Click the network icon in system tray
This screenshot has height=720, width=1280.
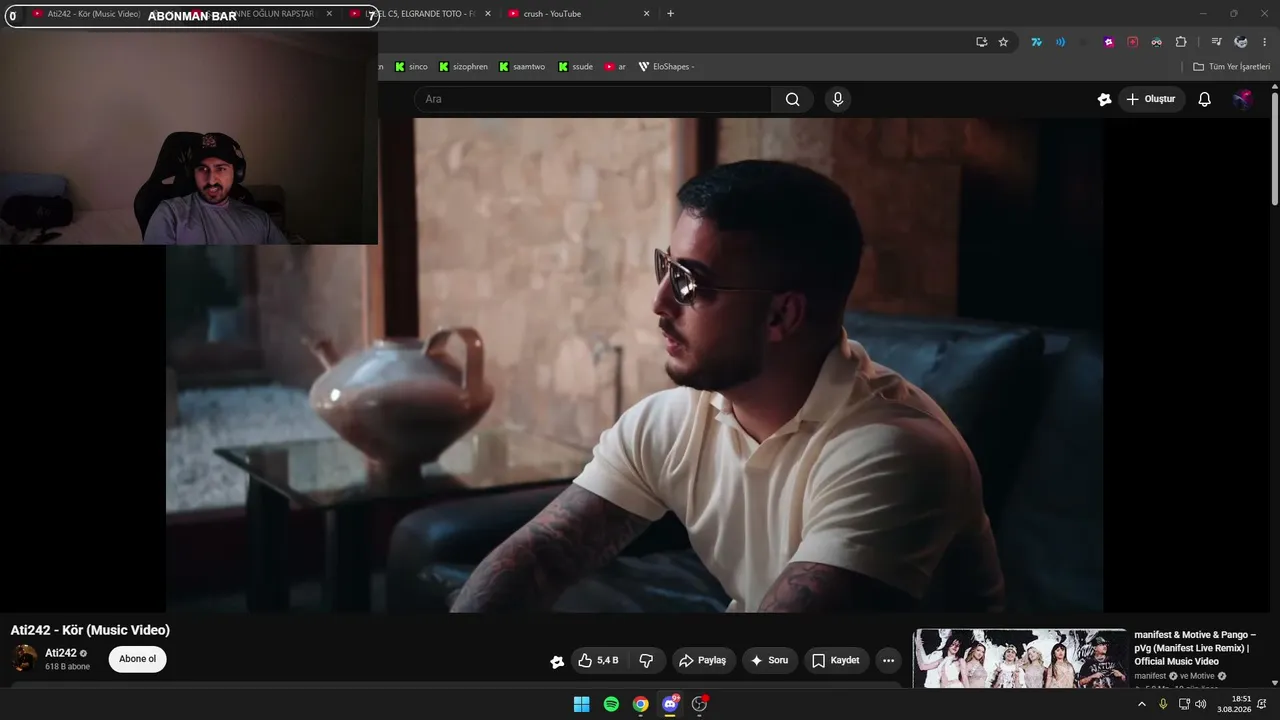1184,704
